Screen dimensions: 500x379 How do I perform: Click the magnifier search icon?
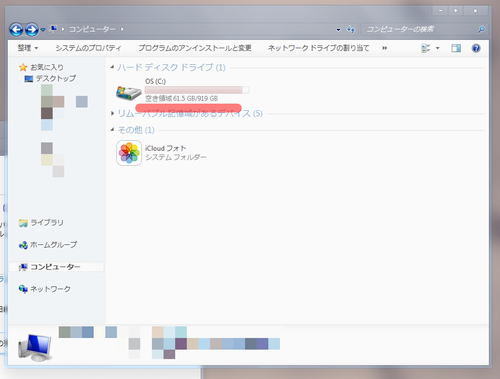(481, 30)
